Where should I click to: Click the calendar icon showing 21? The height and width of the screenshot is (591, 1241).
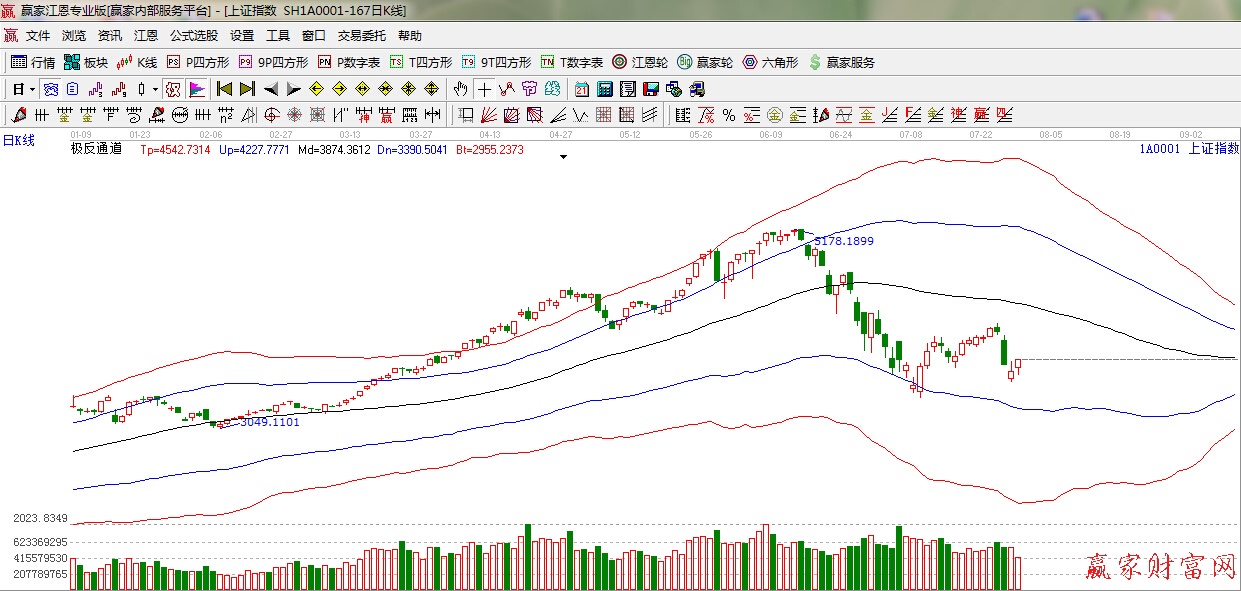tap(581, 89)
